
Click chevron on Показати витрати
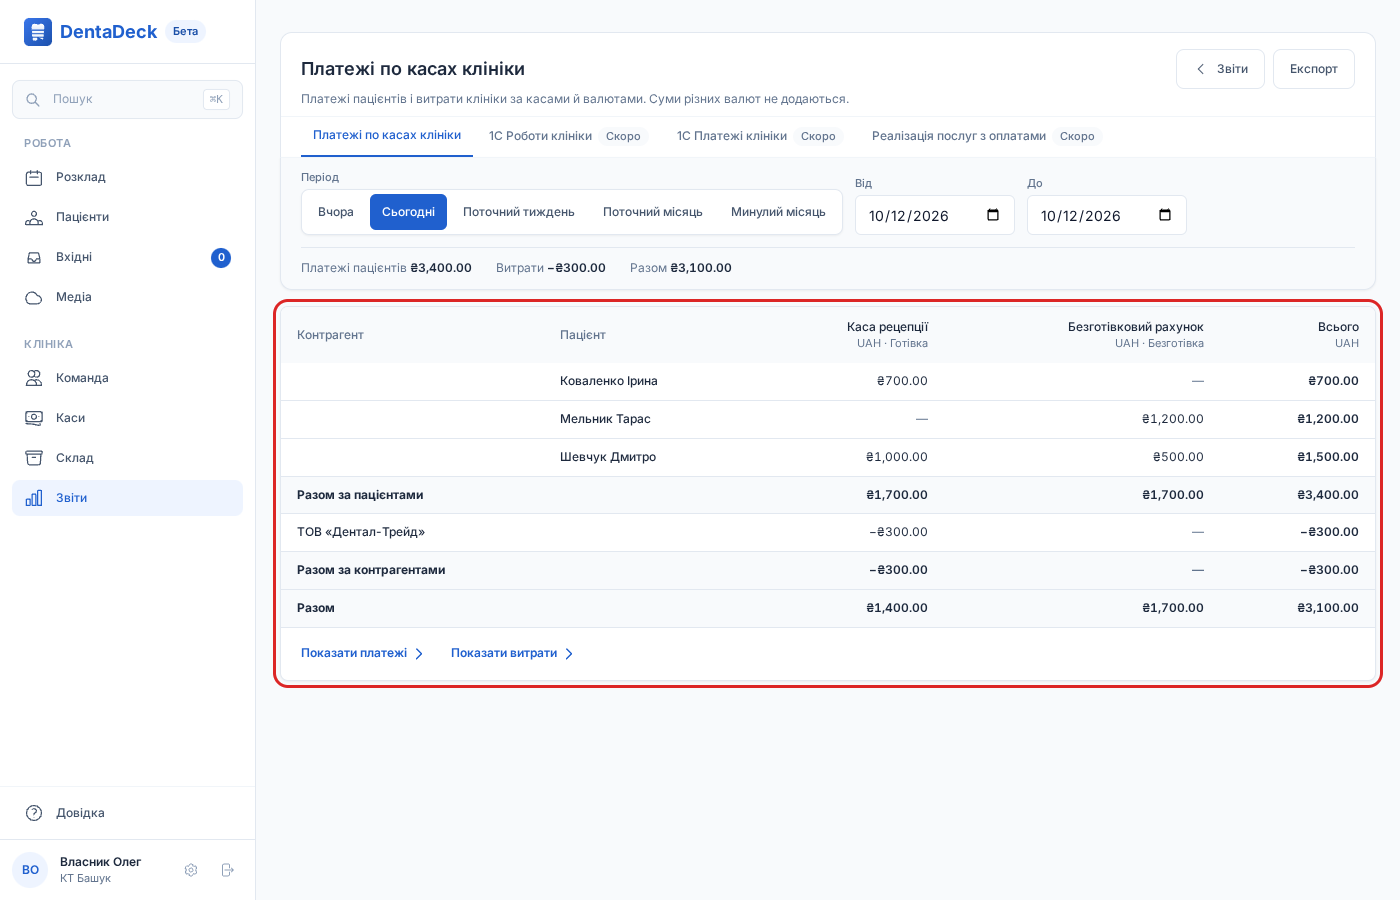569,654
